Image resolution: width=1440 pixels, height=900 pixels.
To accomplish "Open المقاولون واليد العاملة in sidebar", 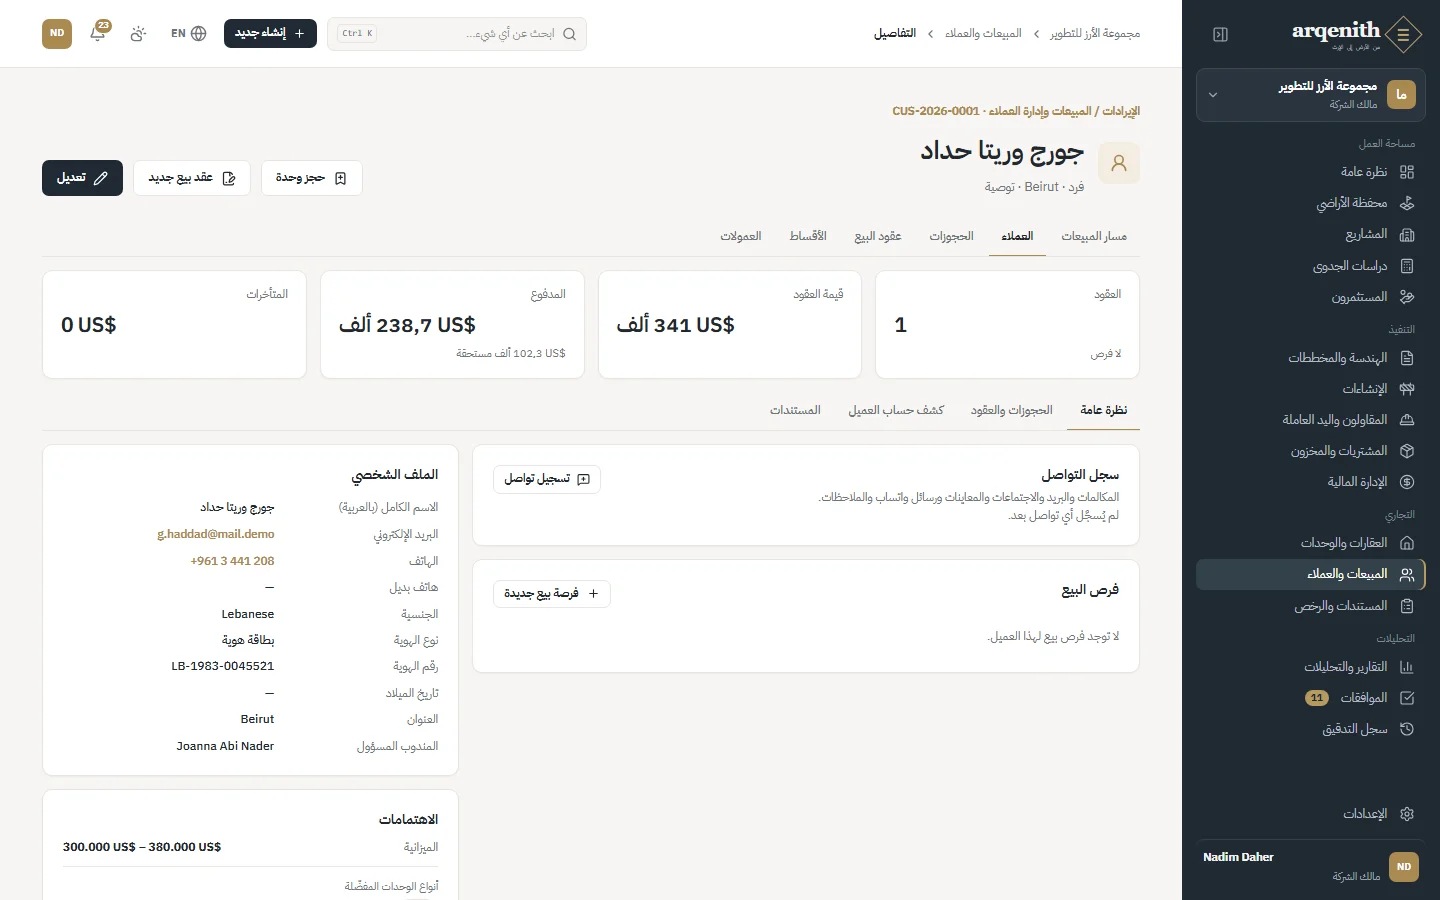I will (1310, 420).
